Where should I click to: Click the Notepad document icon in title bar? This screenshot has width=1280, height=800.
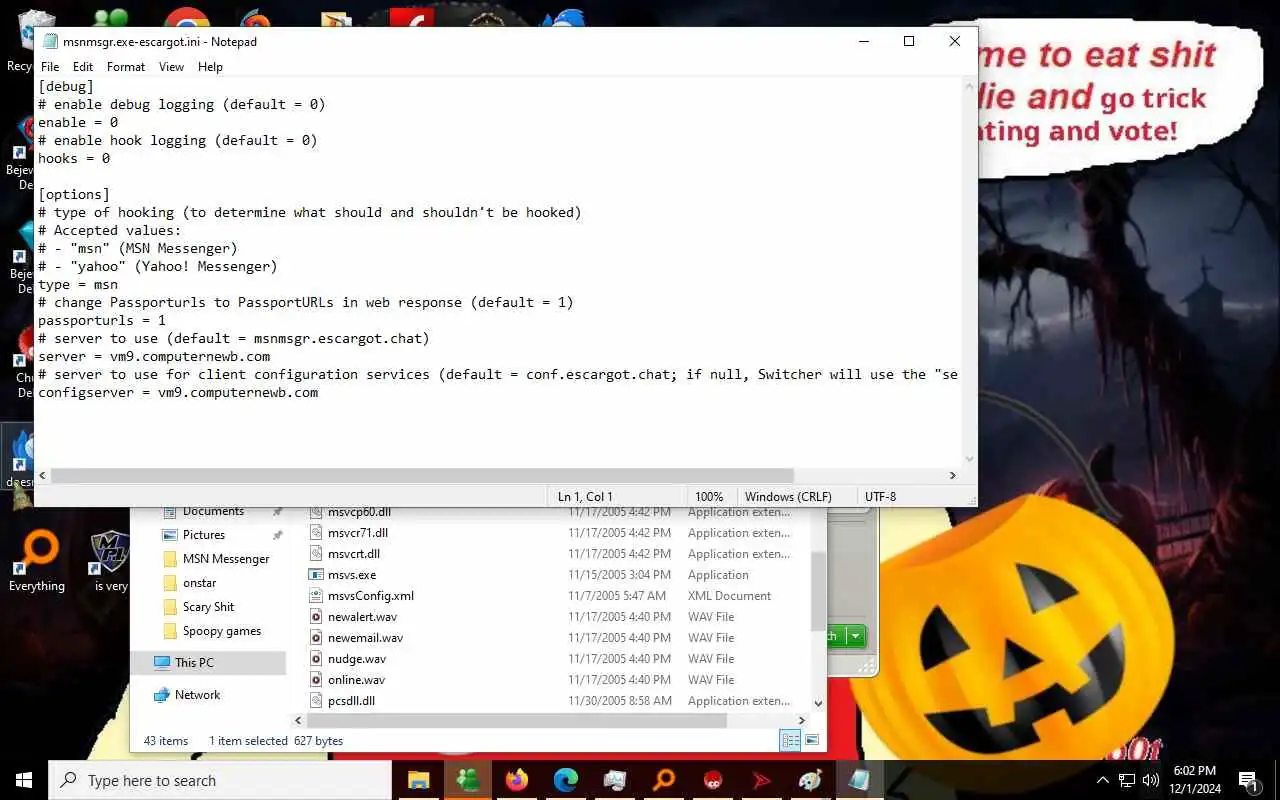[48, 41]
